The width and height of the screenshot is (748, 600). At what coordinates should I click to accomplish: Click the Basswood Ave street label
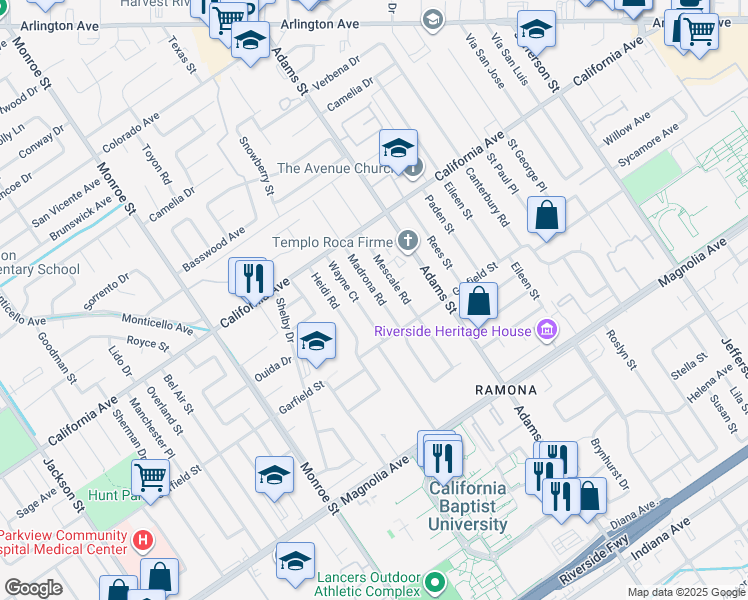214,249
